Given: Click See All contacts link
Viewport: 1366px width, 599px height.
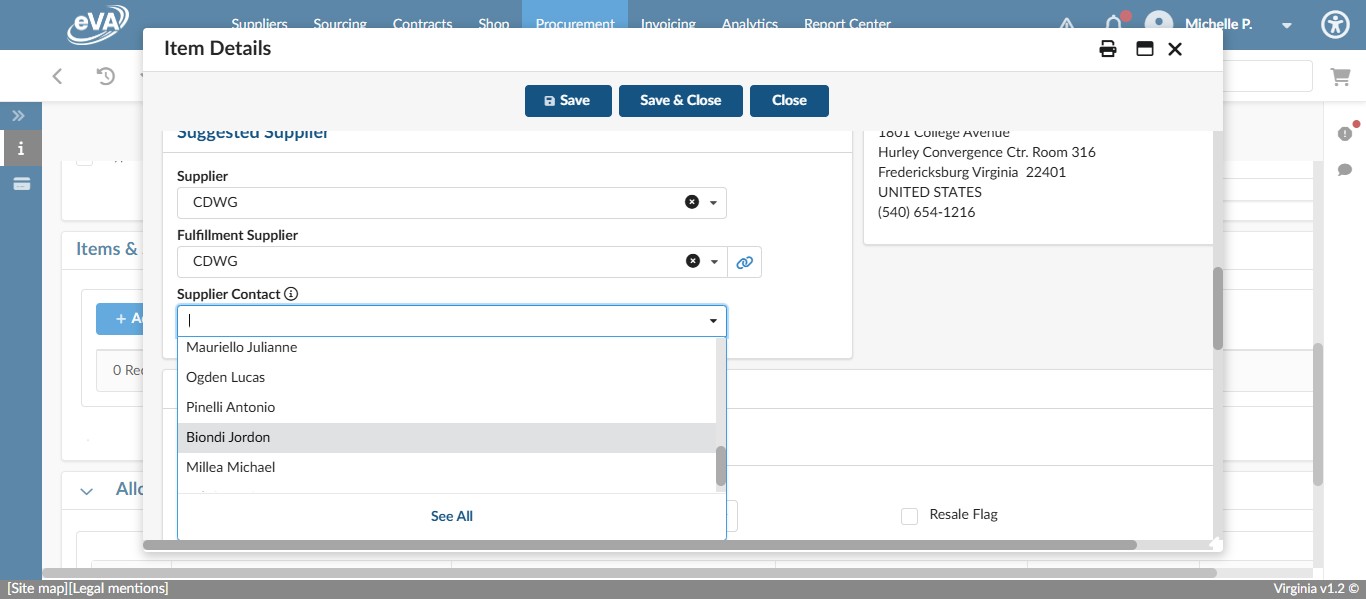Looking at the screenshot, I should (451, 516).
